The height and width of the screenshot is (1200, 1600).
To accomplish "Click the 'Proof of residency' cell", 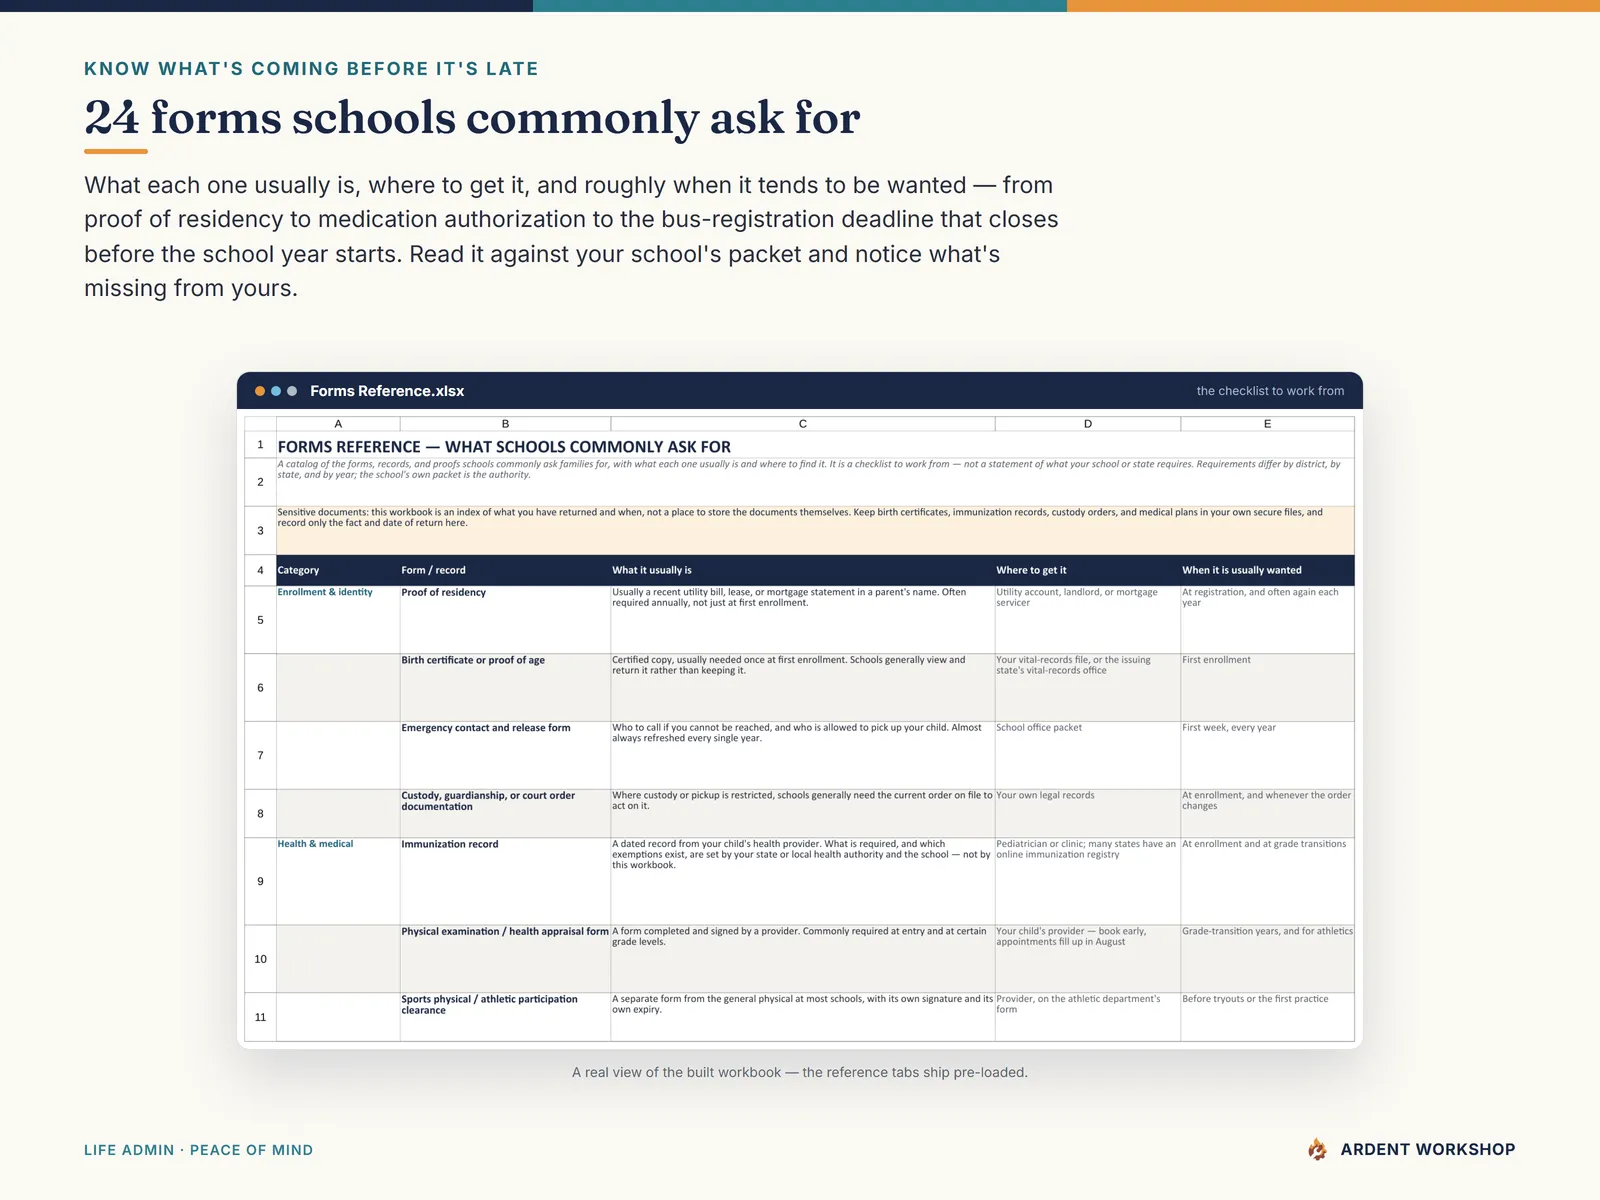I will [505, 620].
